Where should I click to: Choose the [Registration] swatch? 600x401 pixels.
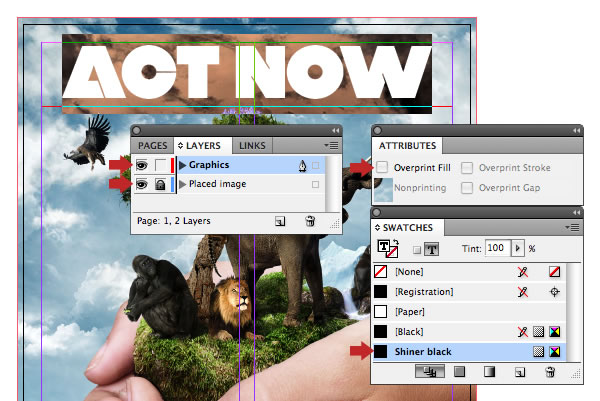(x=470, y=292)
